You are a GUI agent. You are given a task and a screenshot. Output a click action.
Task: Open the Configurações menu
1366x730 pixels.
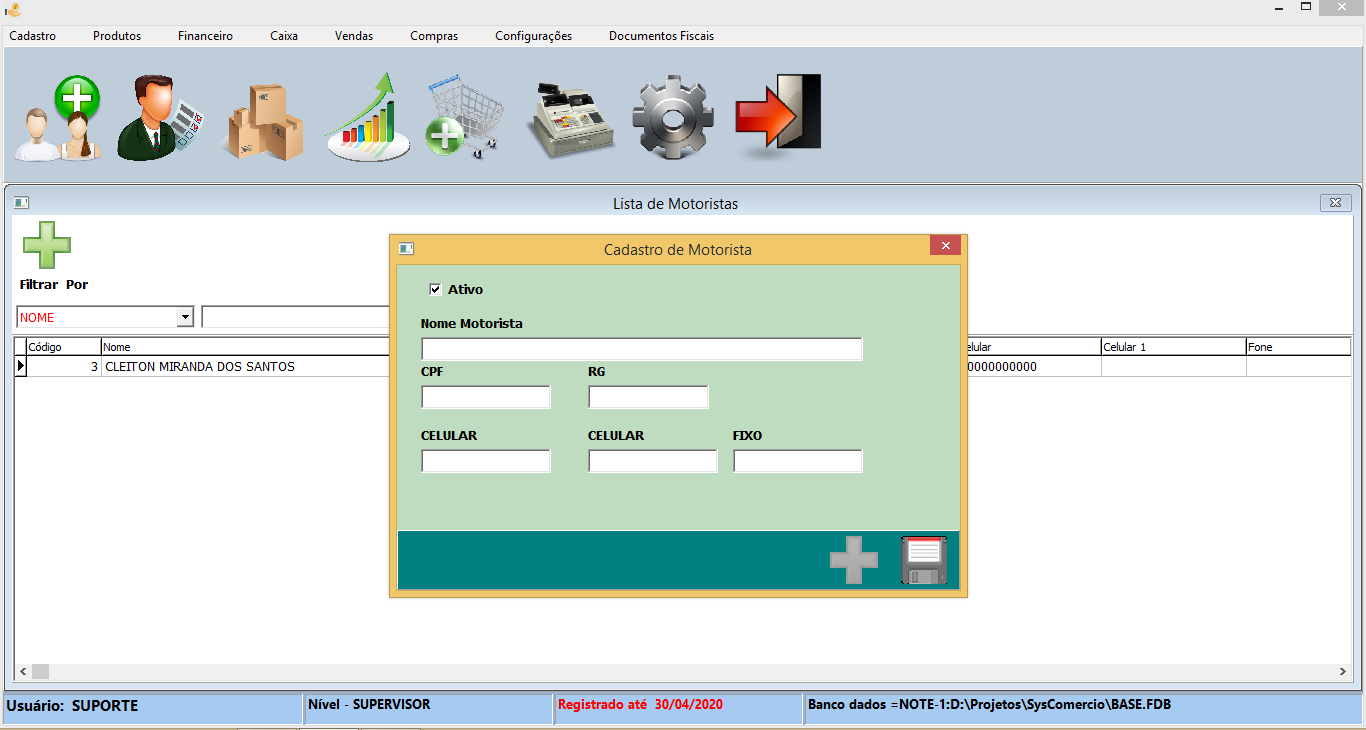[533, 36]
